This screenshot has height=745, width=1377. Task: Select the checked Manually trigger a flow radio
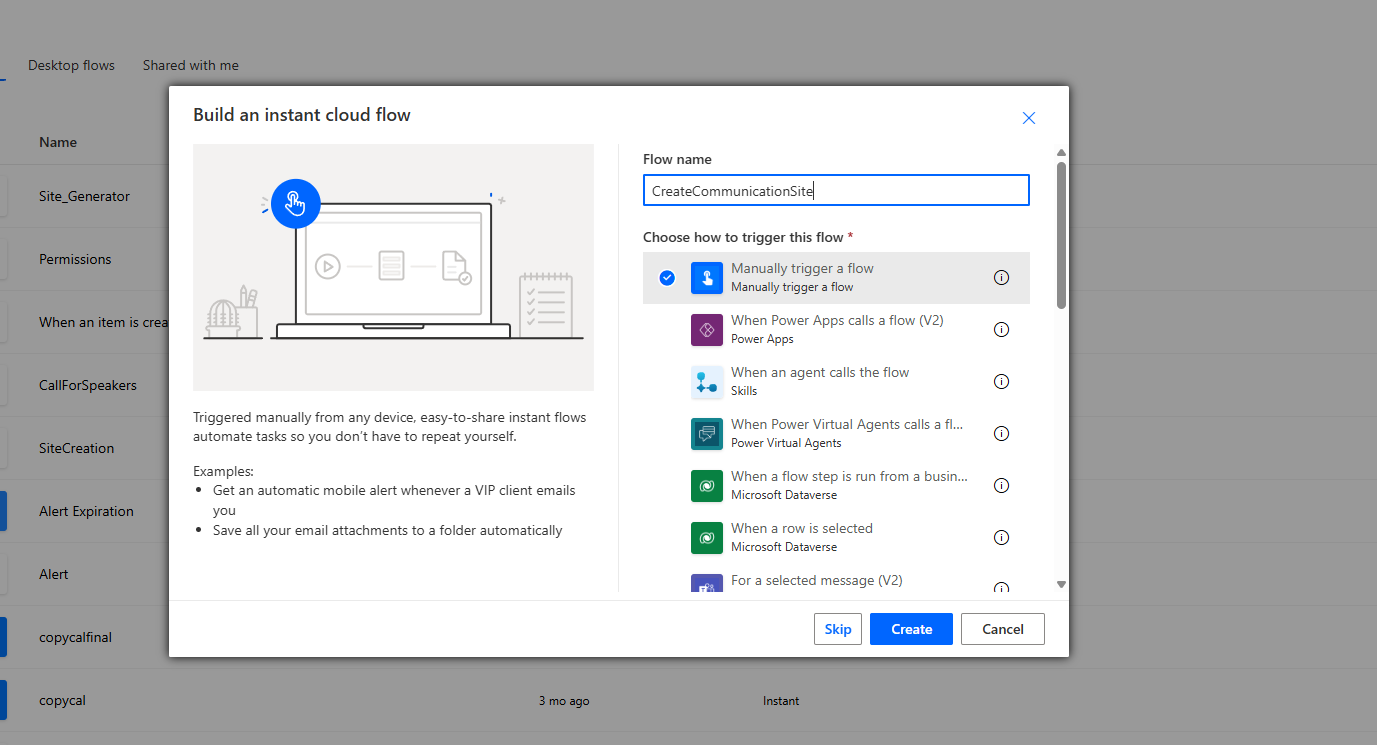click(x=667, y=278)
